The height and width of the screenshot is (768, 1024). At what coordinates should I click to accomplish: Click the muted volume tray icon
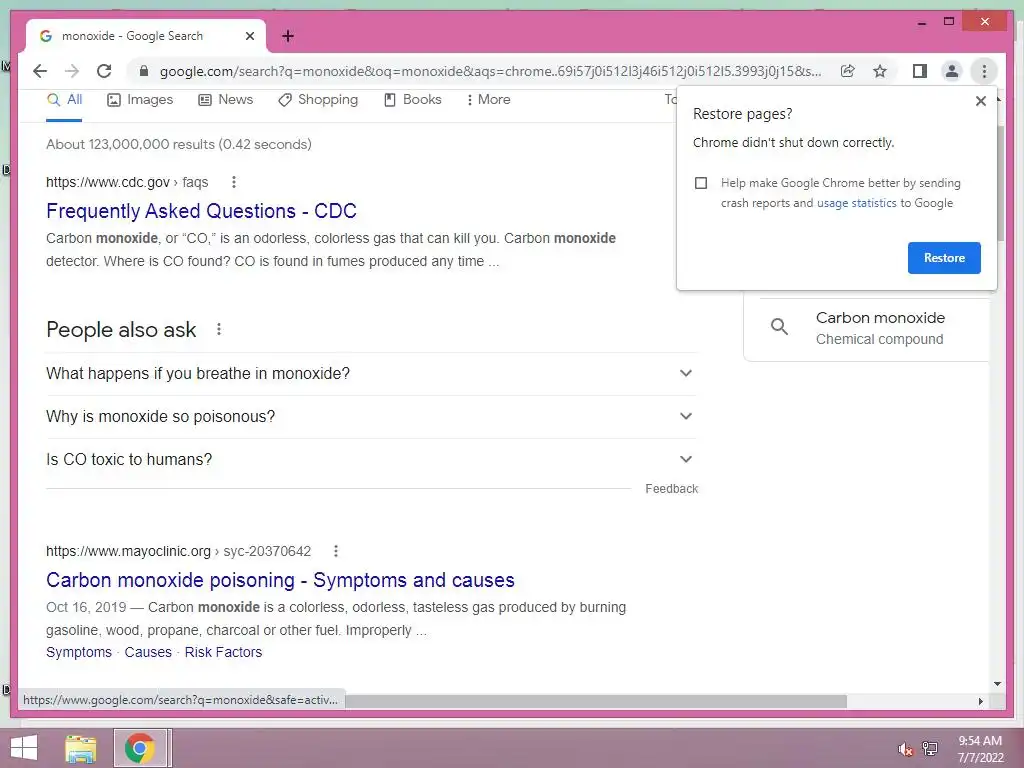click(x=905, y=749)
